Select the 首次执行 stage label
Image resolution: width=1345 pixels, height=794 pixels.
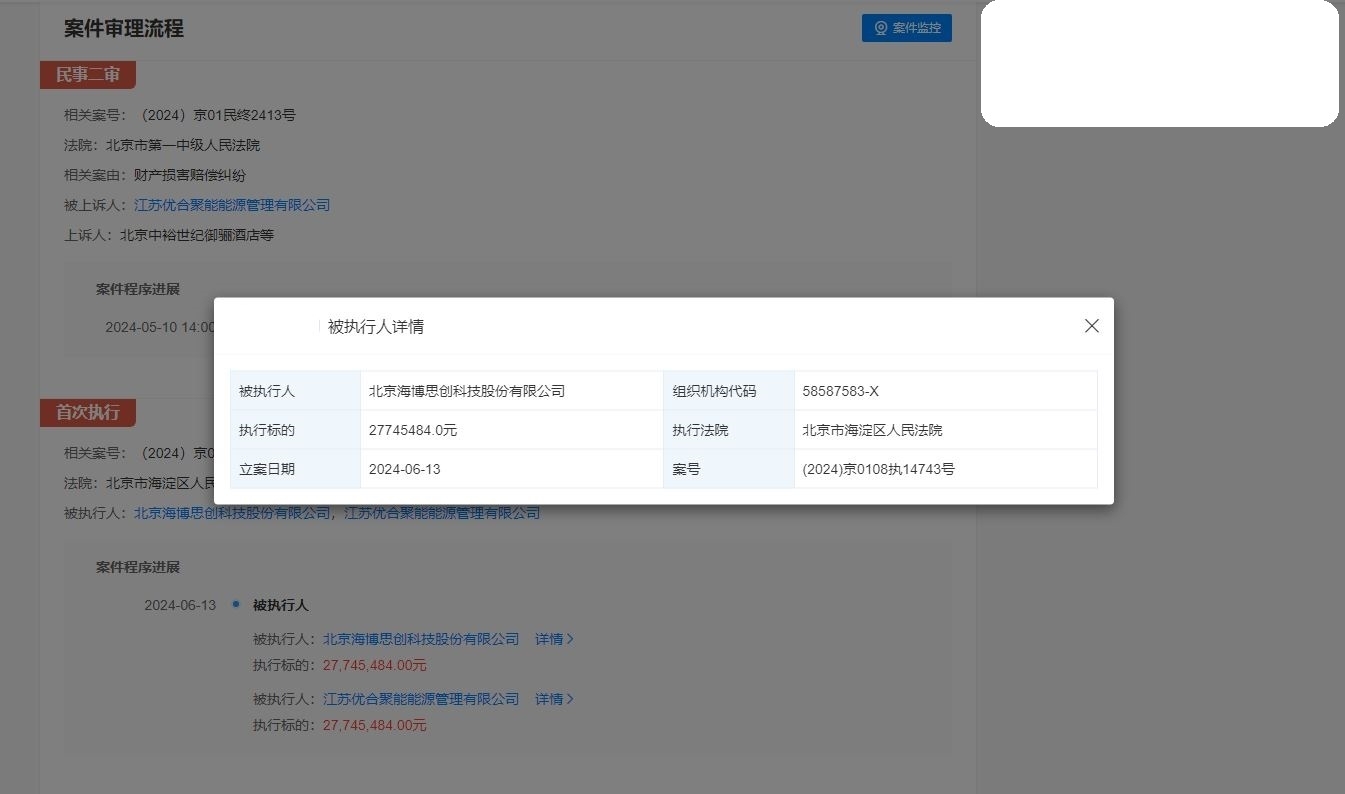point(88,412)
